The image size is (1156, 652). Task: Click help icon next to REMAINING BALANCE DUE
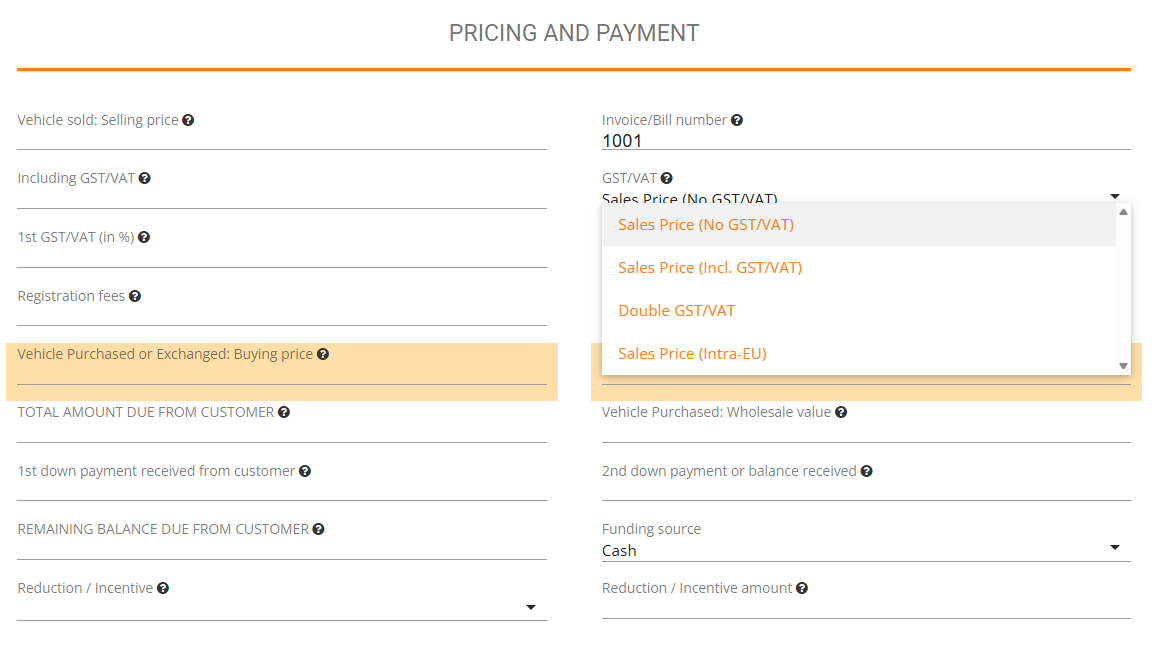[319, 529]
